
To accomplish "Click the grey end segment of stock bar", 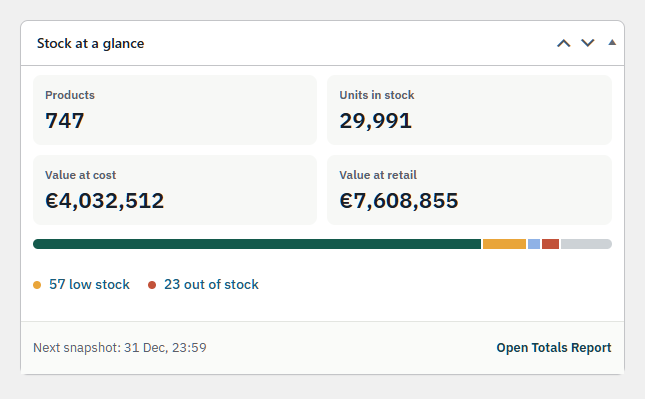I will pos(586,244).
